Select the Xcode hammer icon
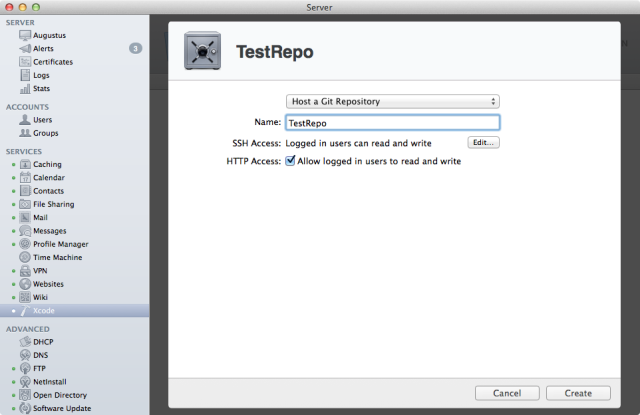 [25, 311]
